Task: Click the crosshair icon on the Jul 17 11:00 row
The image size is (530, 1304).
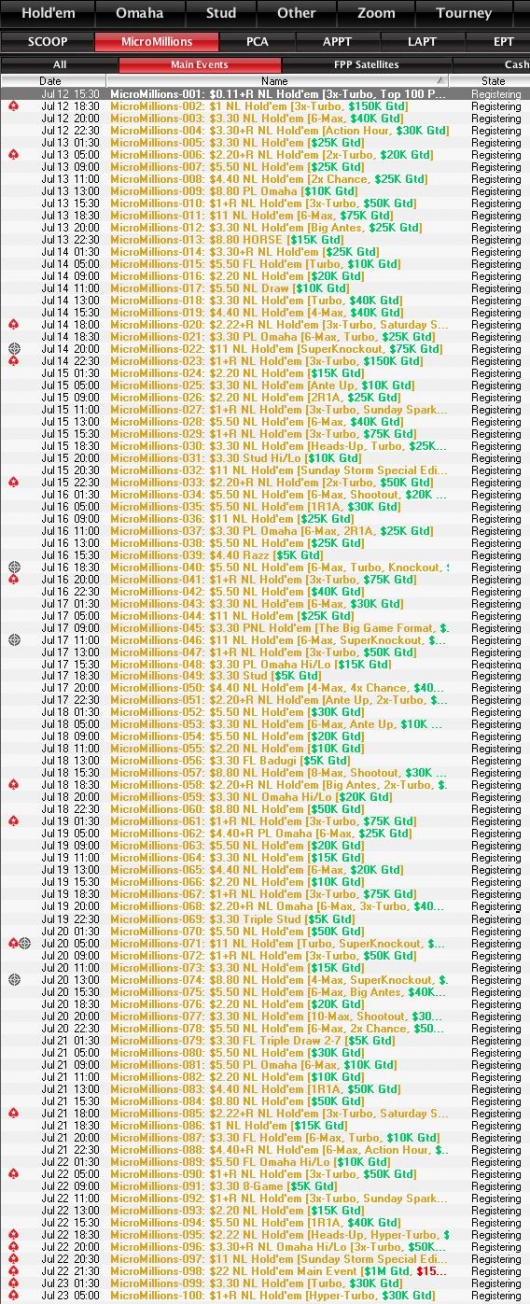Action: [x=13, y=640]
